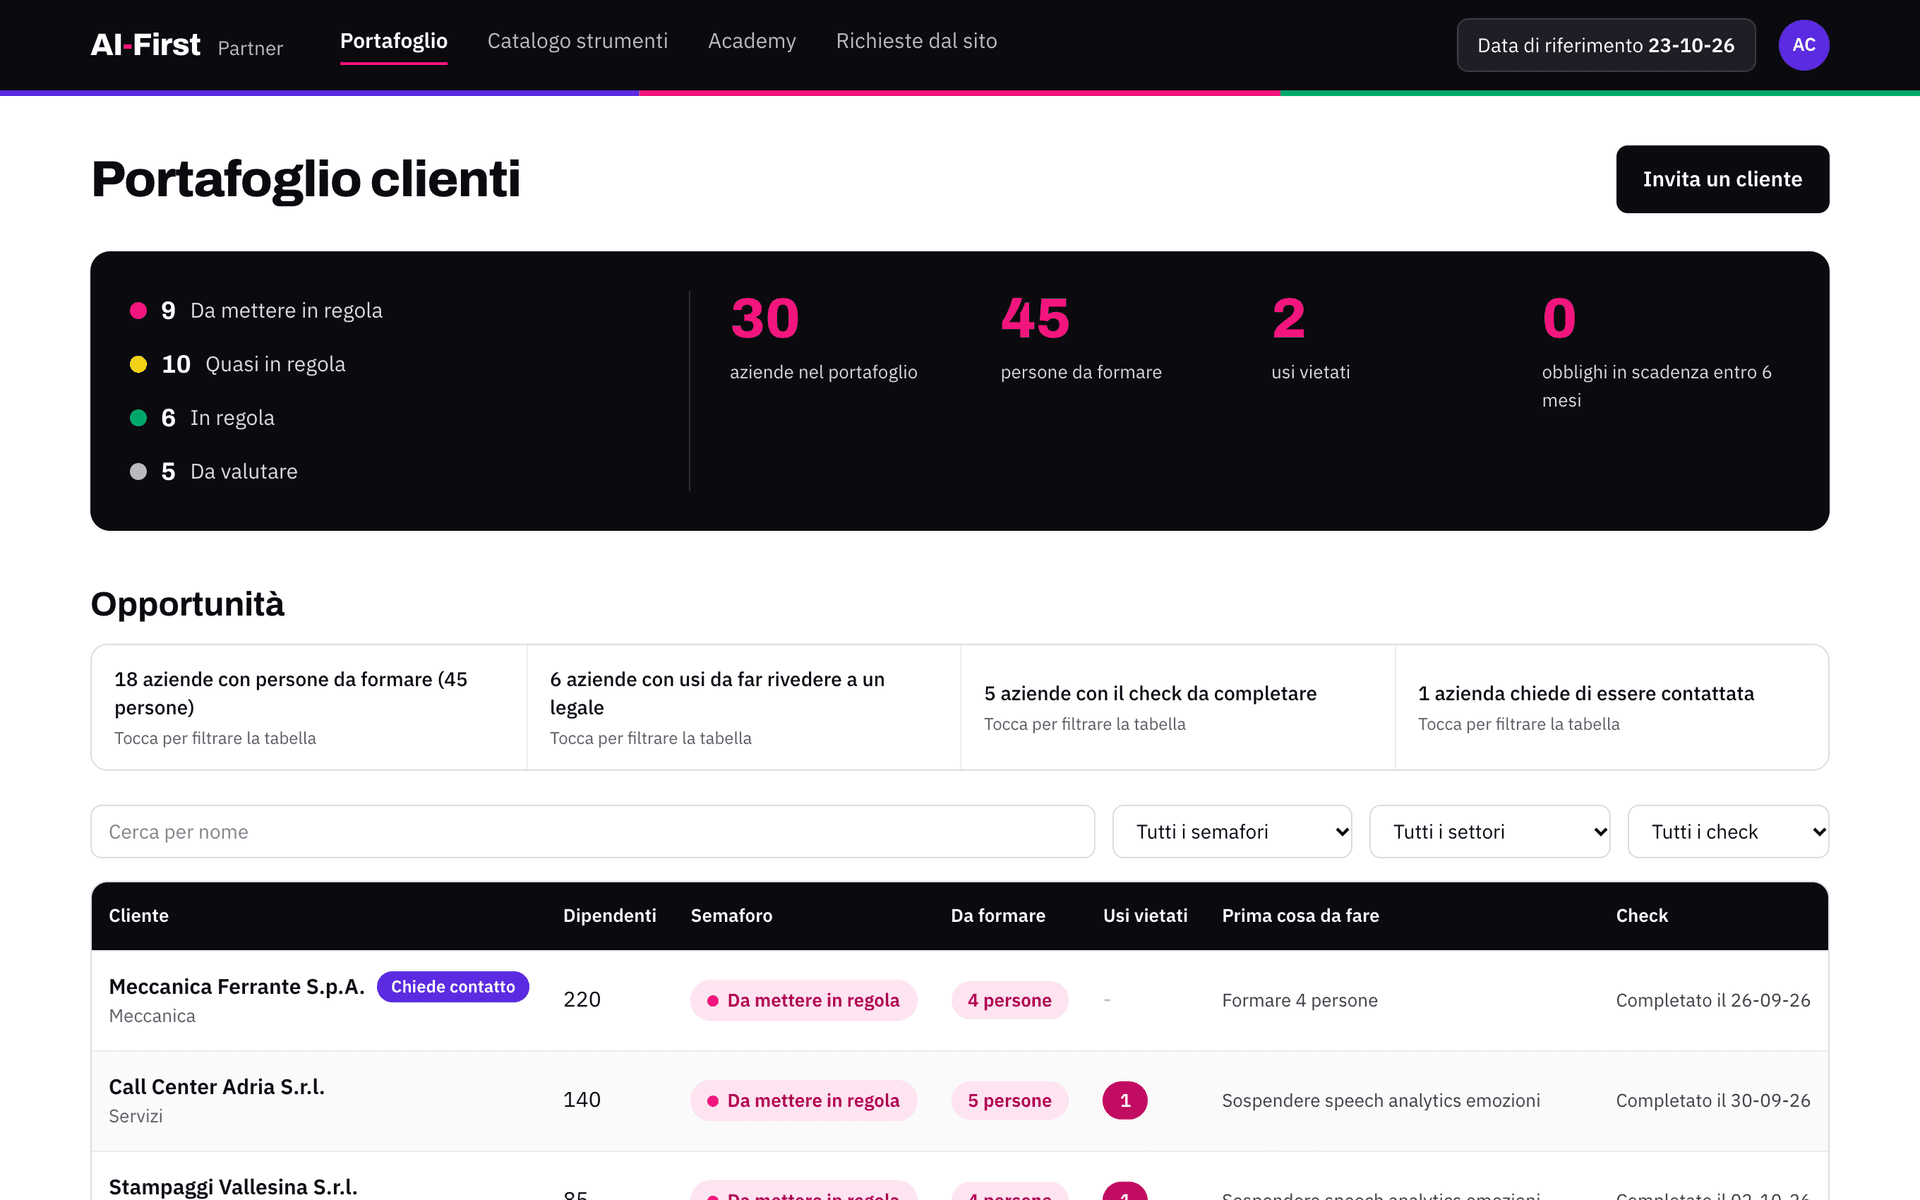This screenshot has width=1920, height=1200.
Task: Open Stampaggi Vallesina S.r.l. client row
Action: point(960,1177)
